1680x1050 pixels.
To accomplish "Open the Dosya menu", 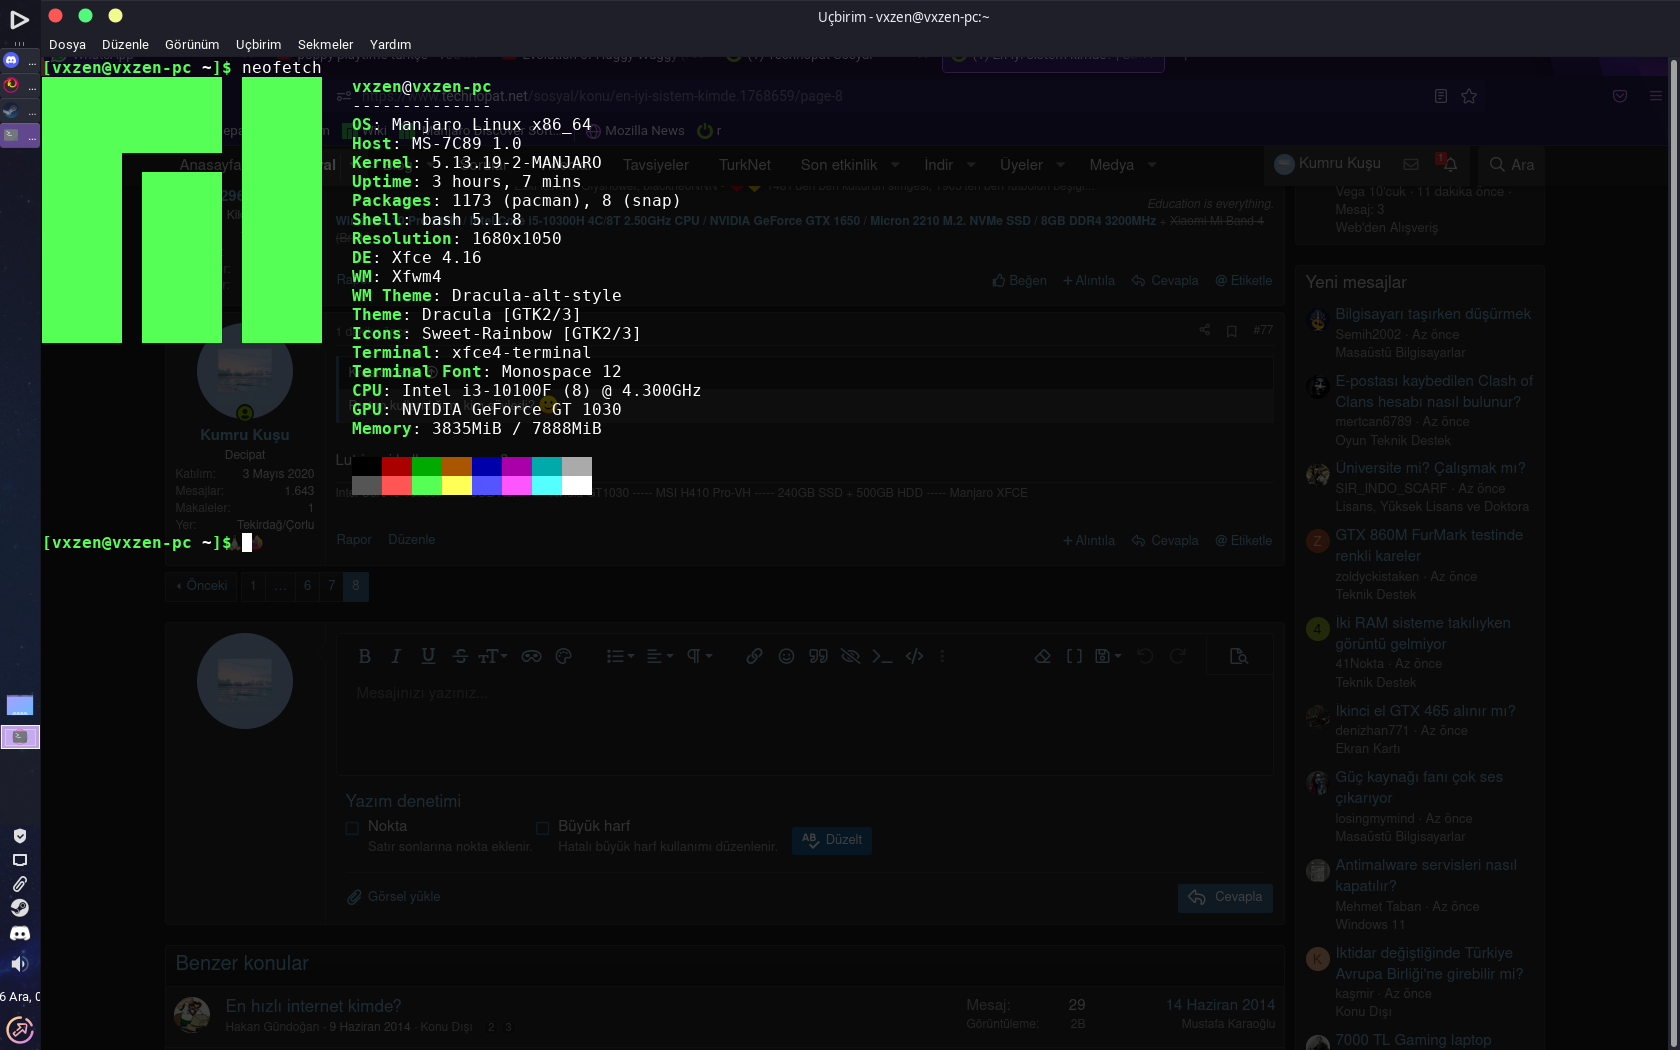I will 67,45.
